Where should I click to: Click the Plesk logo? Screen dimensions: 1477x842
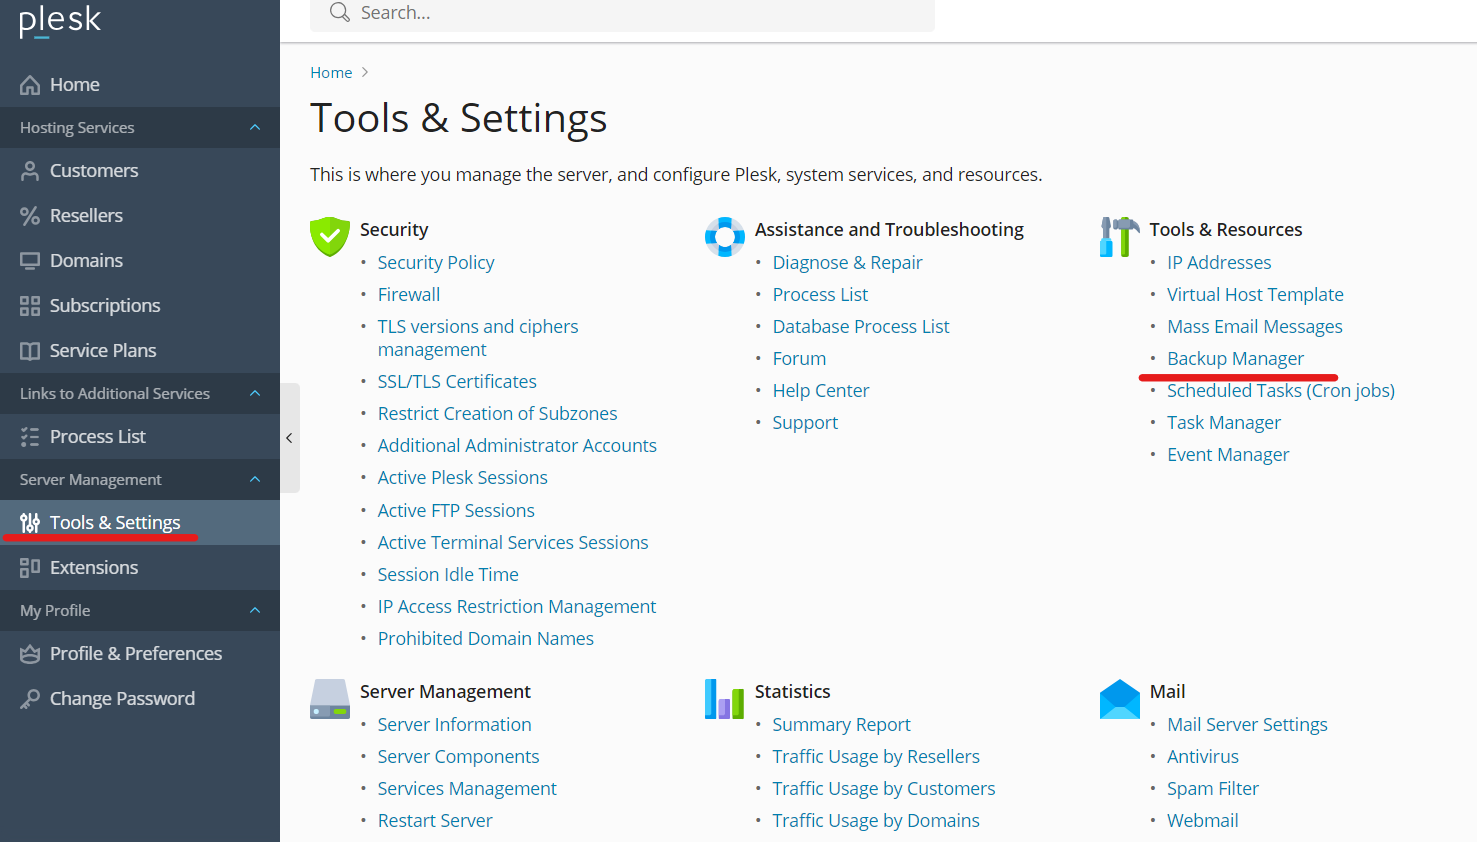click(60, 20)
